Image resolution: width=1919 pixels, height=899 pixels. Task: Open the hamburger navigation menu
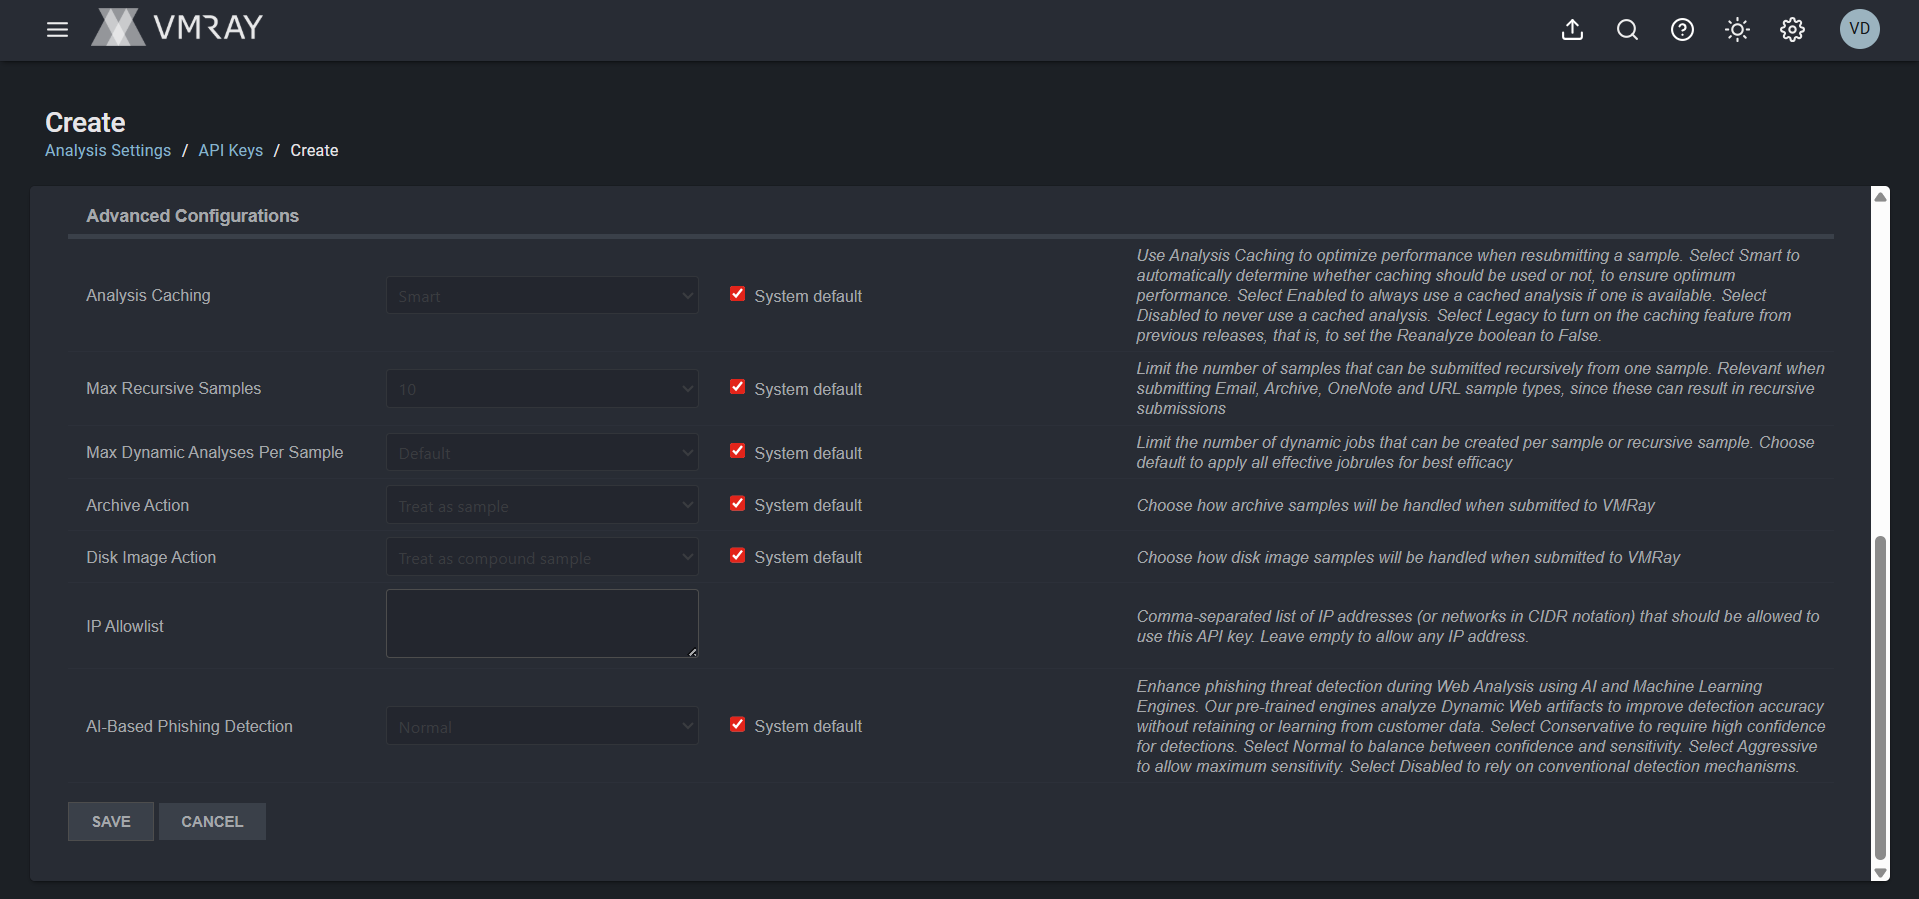pyautogui.click(x=57, y=29)
